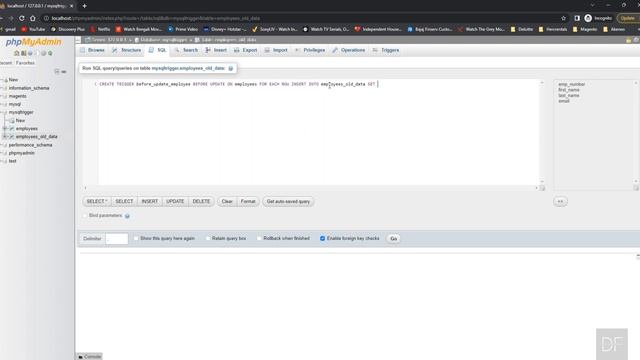Screen dimensions: 640x360
Task: Expand test database node
Action: [2, 161]
